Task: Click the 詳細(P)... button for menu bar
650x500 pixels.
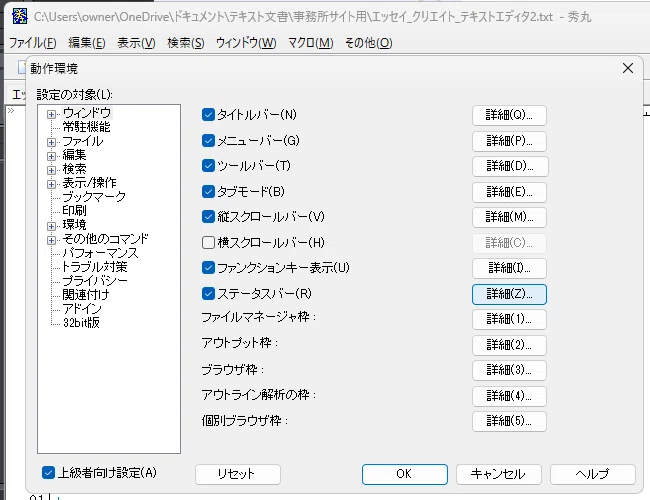Action: [x=509, y=141]
